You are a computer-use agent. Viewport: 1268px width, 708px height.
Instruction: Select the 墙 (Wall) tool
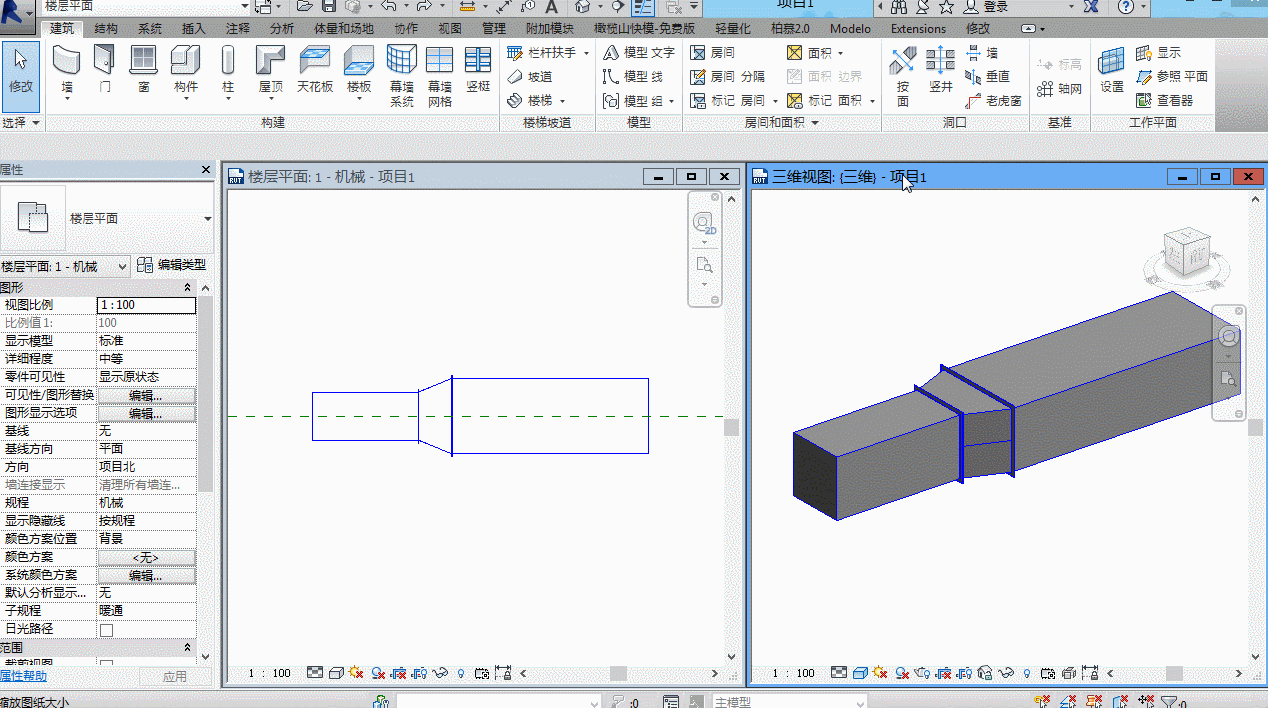point(67,70)
